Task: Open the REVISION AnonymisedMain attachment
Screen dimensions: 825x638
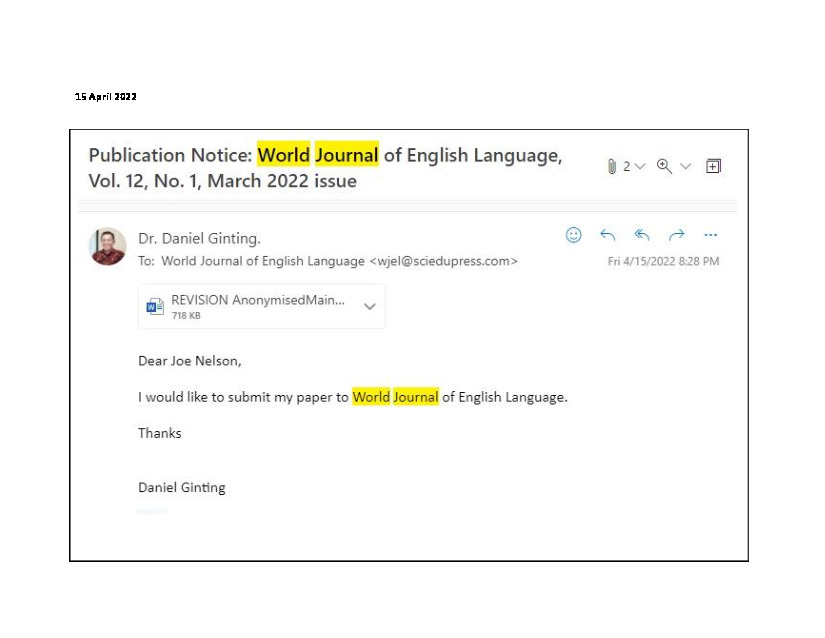Action: pos(261,306)
